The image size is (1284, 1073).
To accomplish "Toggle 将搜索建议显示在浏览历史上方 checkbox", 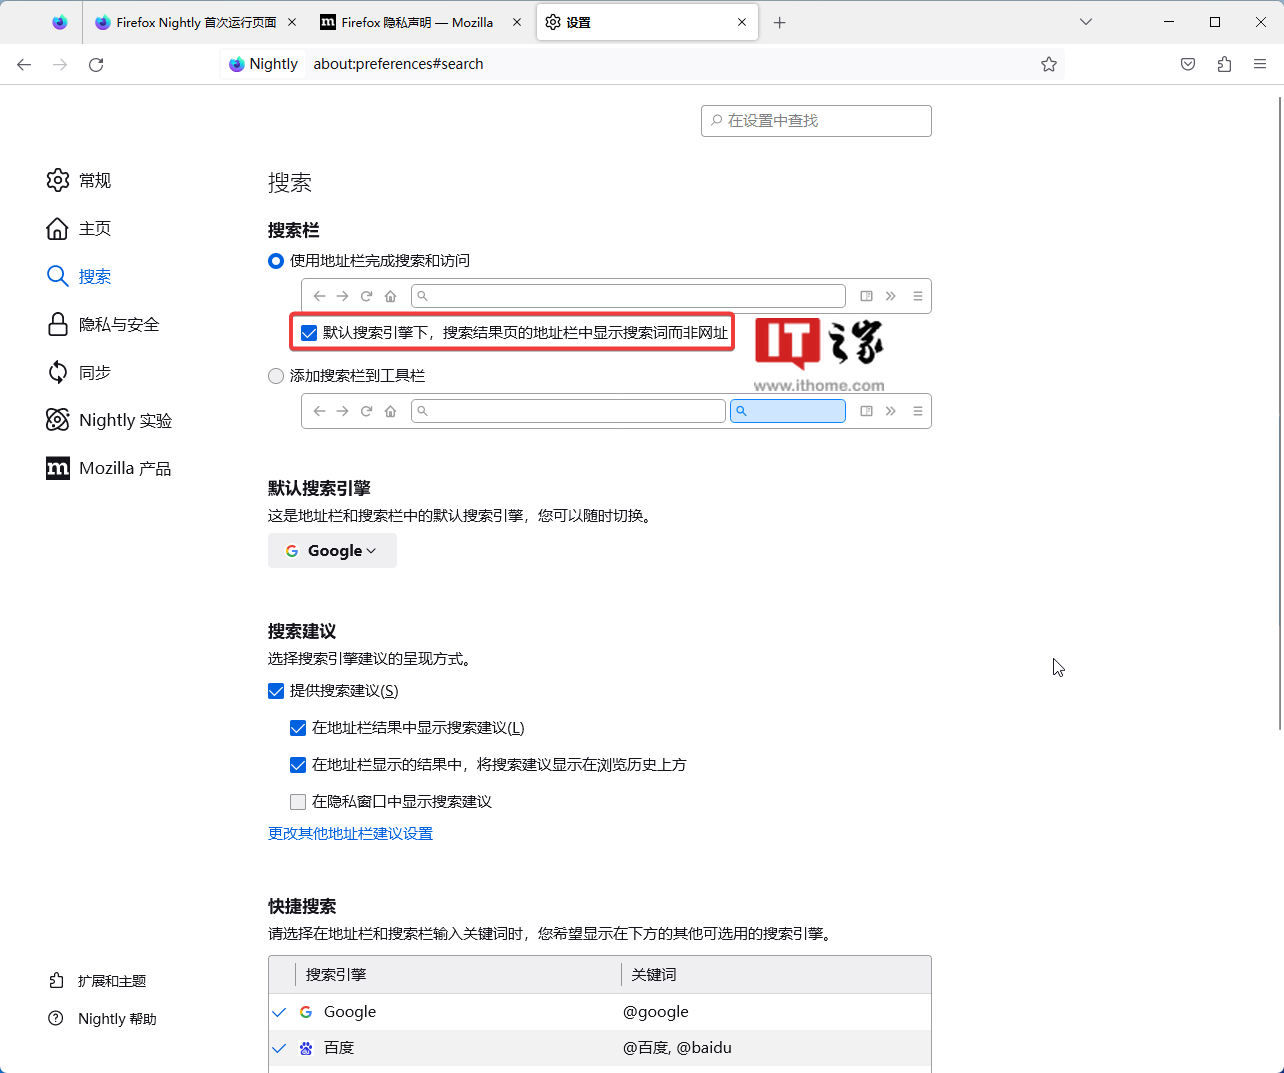I will pos(298,765).
